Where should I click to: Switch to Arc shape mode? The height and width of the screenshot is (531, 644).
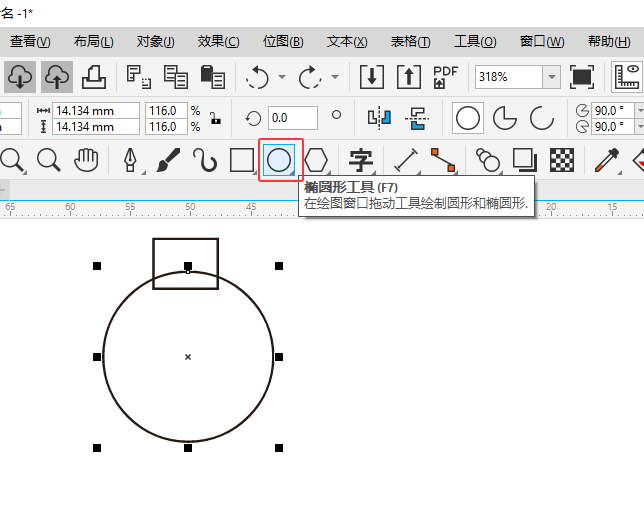coord(542,118)
